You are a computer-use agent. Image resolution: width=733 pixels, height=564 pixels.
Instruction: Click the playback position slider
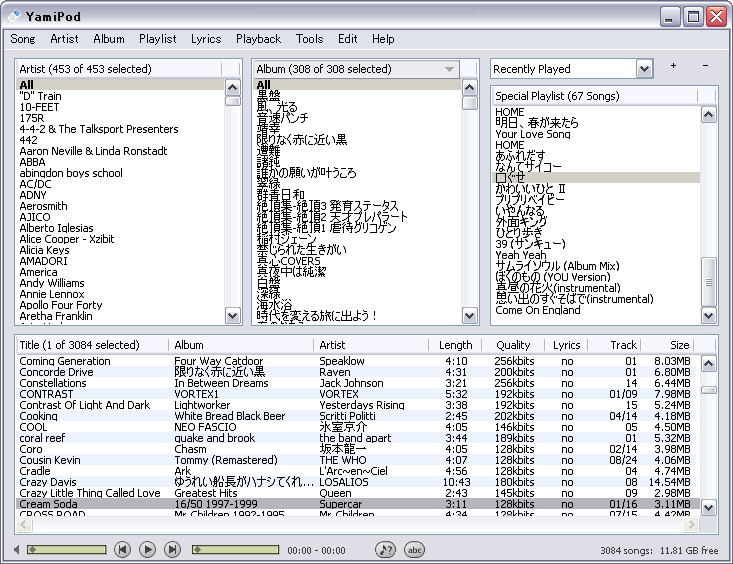point(235,550)
